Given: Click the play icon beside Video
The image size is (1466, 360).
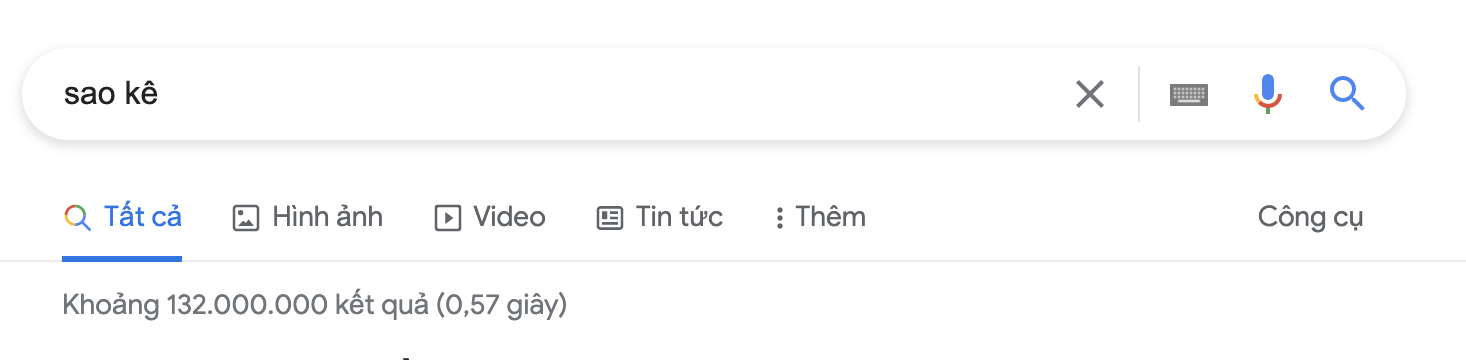Looking at the screenshot, I should [448, 217].
